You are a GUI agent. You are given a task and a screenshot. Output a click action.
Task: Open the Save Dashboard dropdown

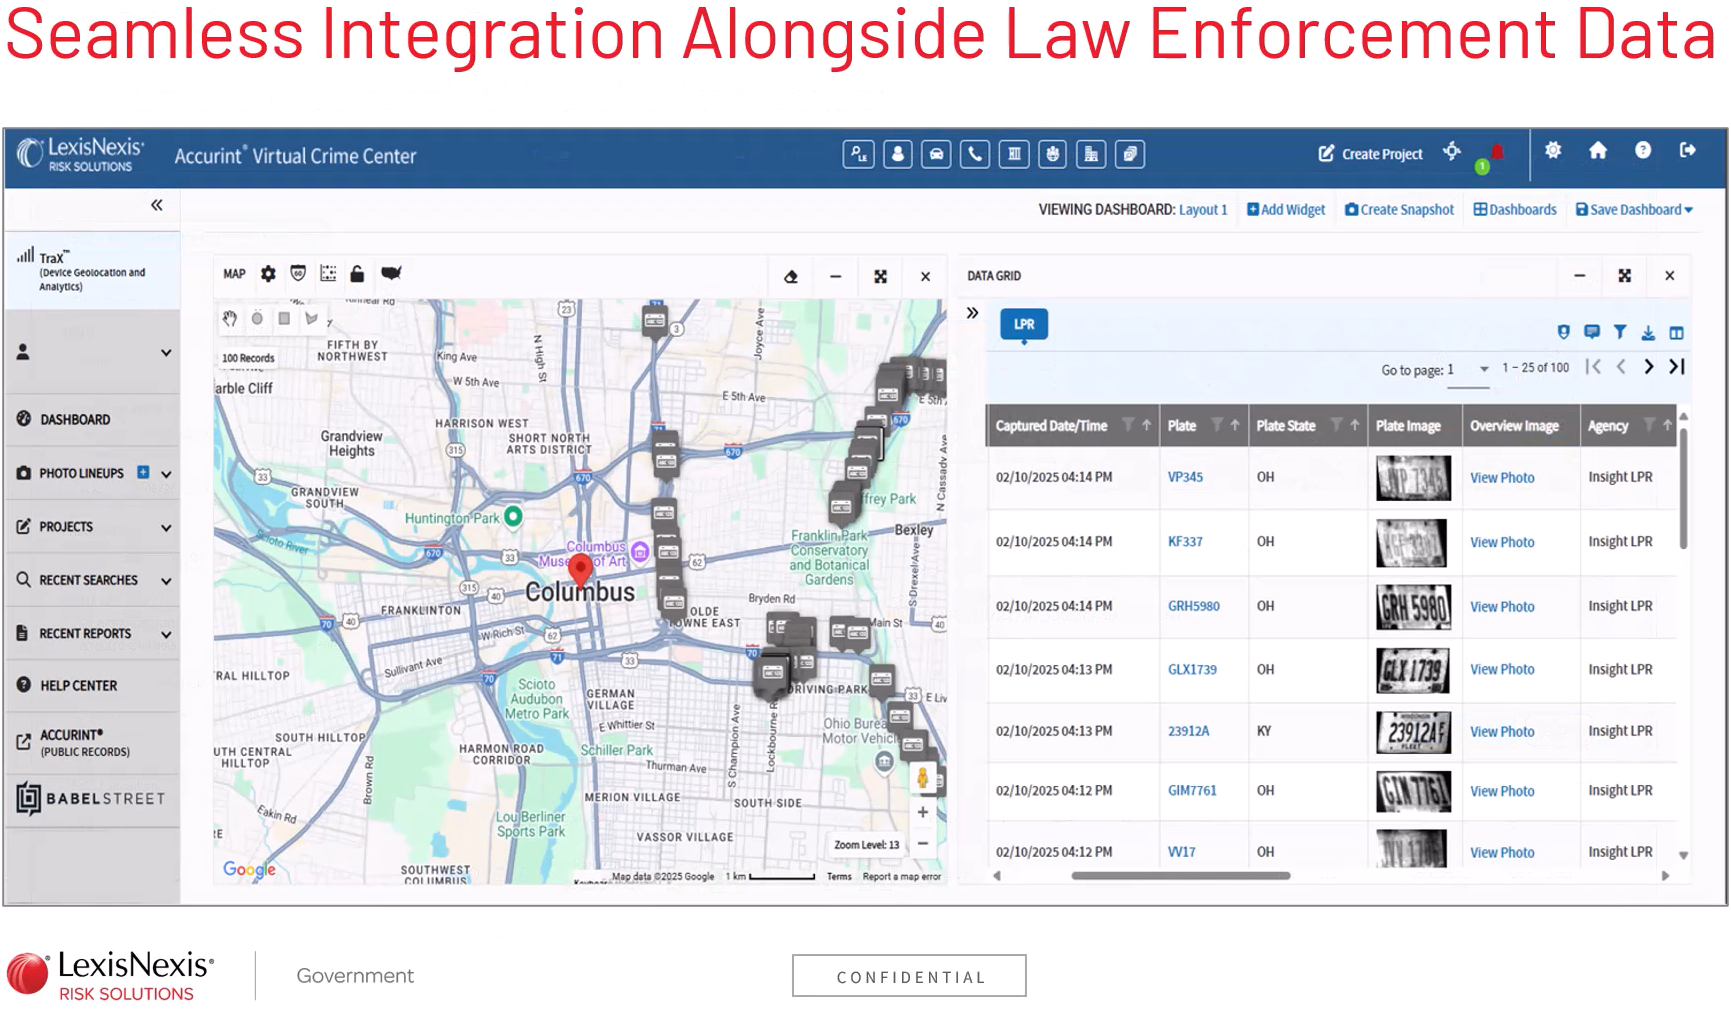click(x=1635, y=210)
